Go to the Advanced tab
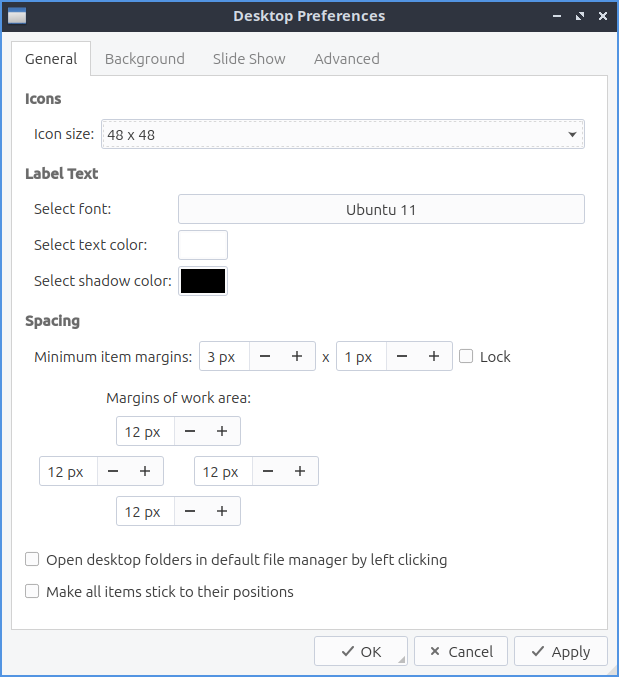Image resolution: width=619 pixels, height=677 pixels. 346,59
